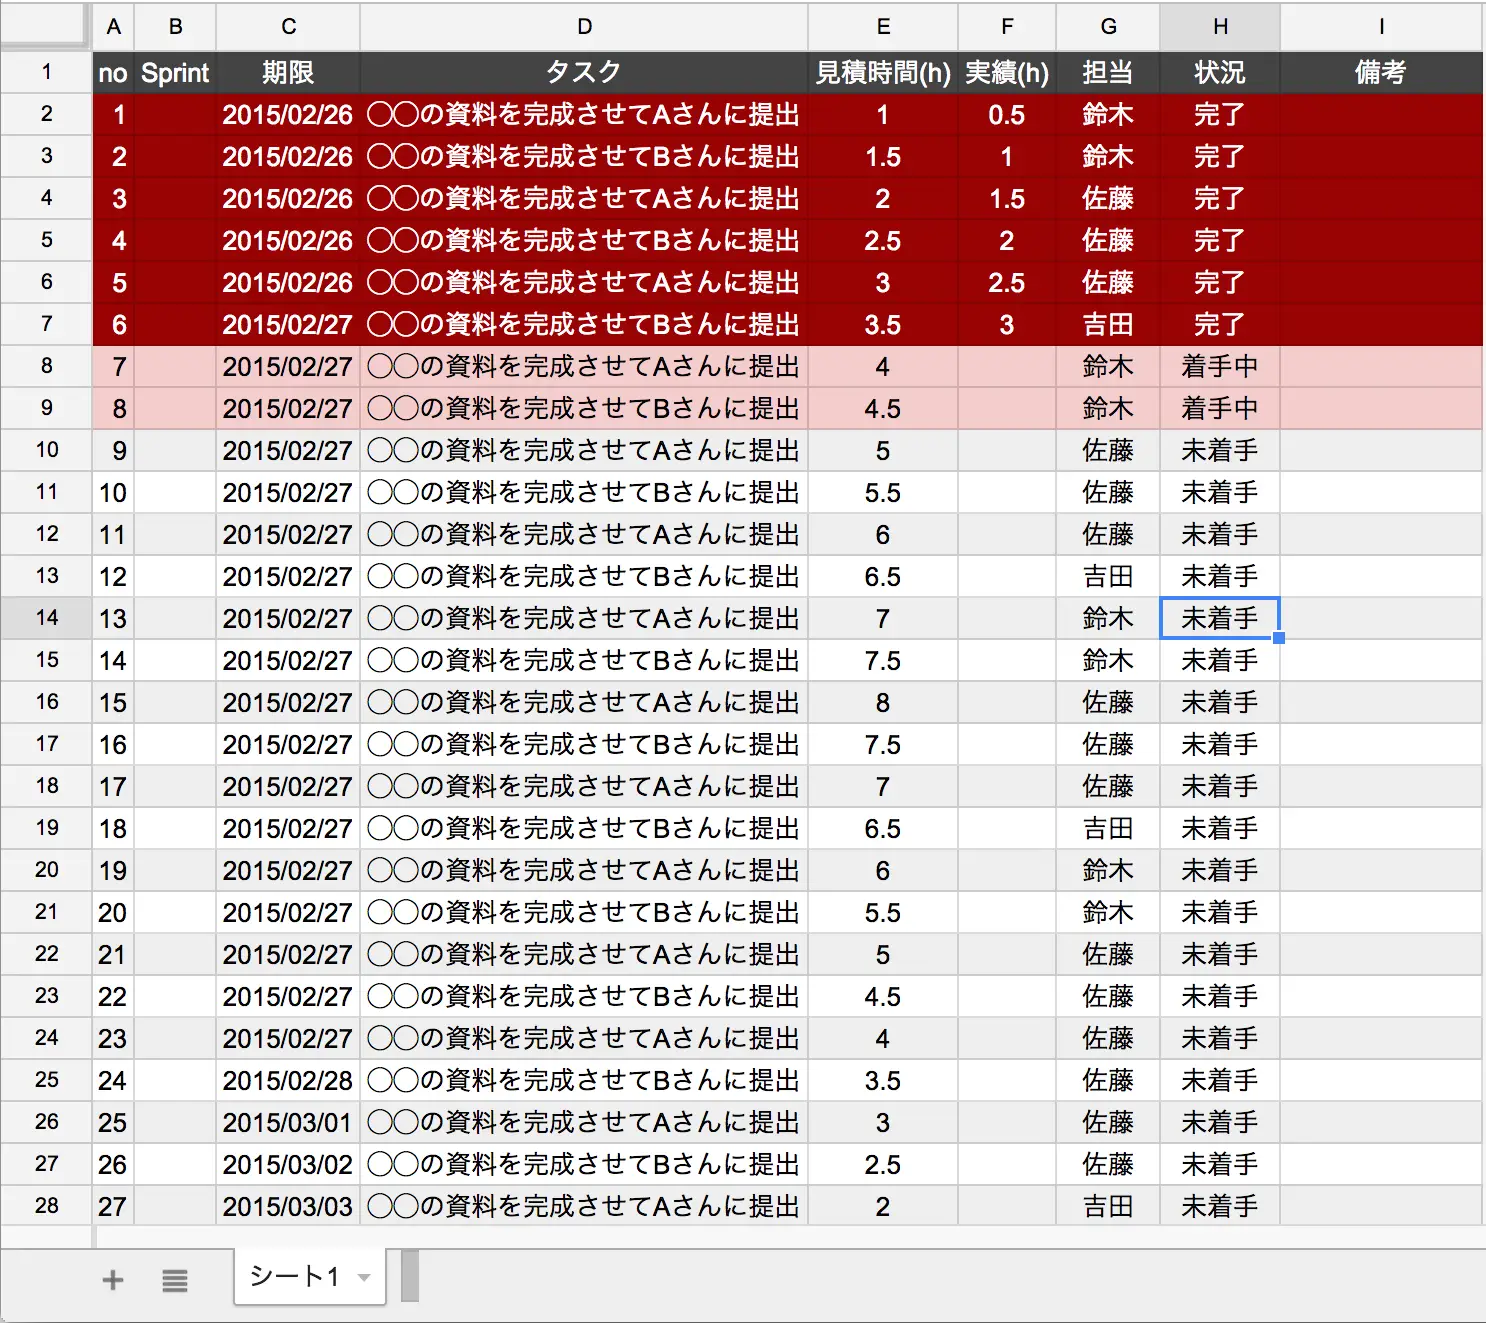Viewport: 1486px width, 1323px height.
Task: Click the 2015/02/28 date cell
Action: [x=288, y=1080]
